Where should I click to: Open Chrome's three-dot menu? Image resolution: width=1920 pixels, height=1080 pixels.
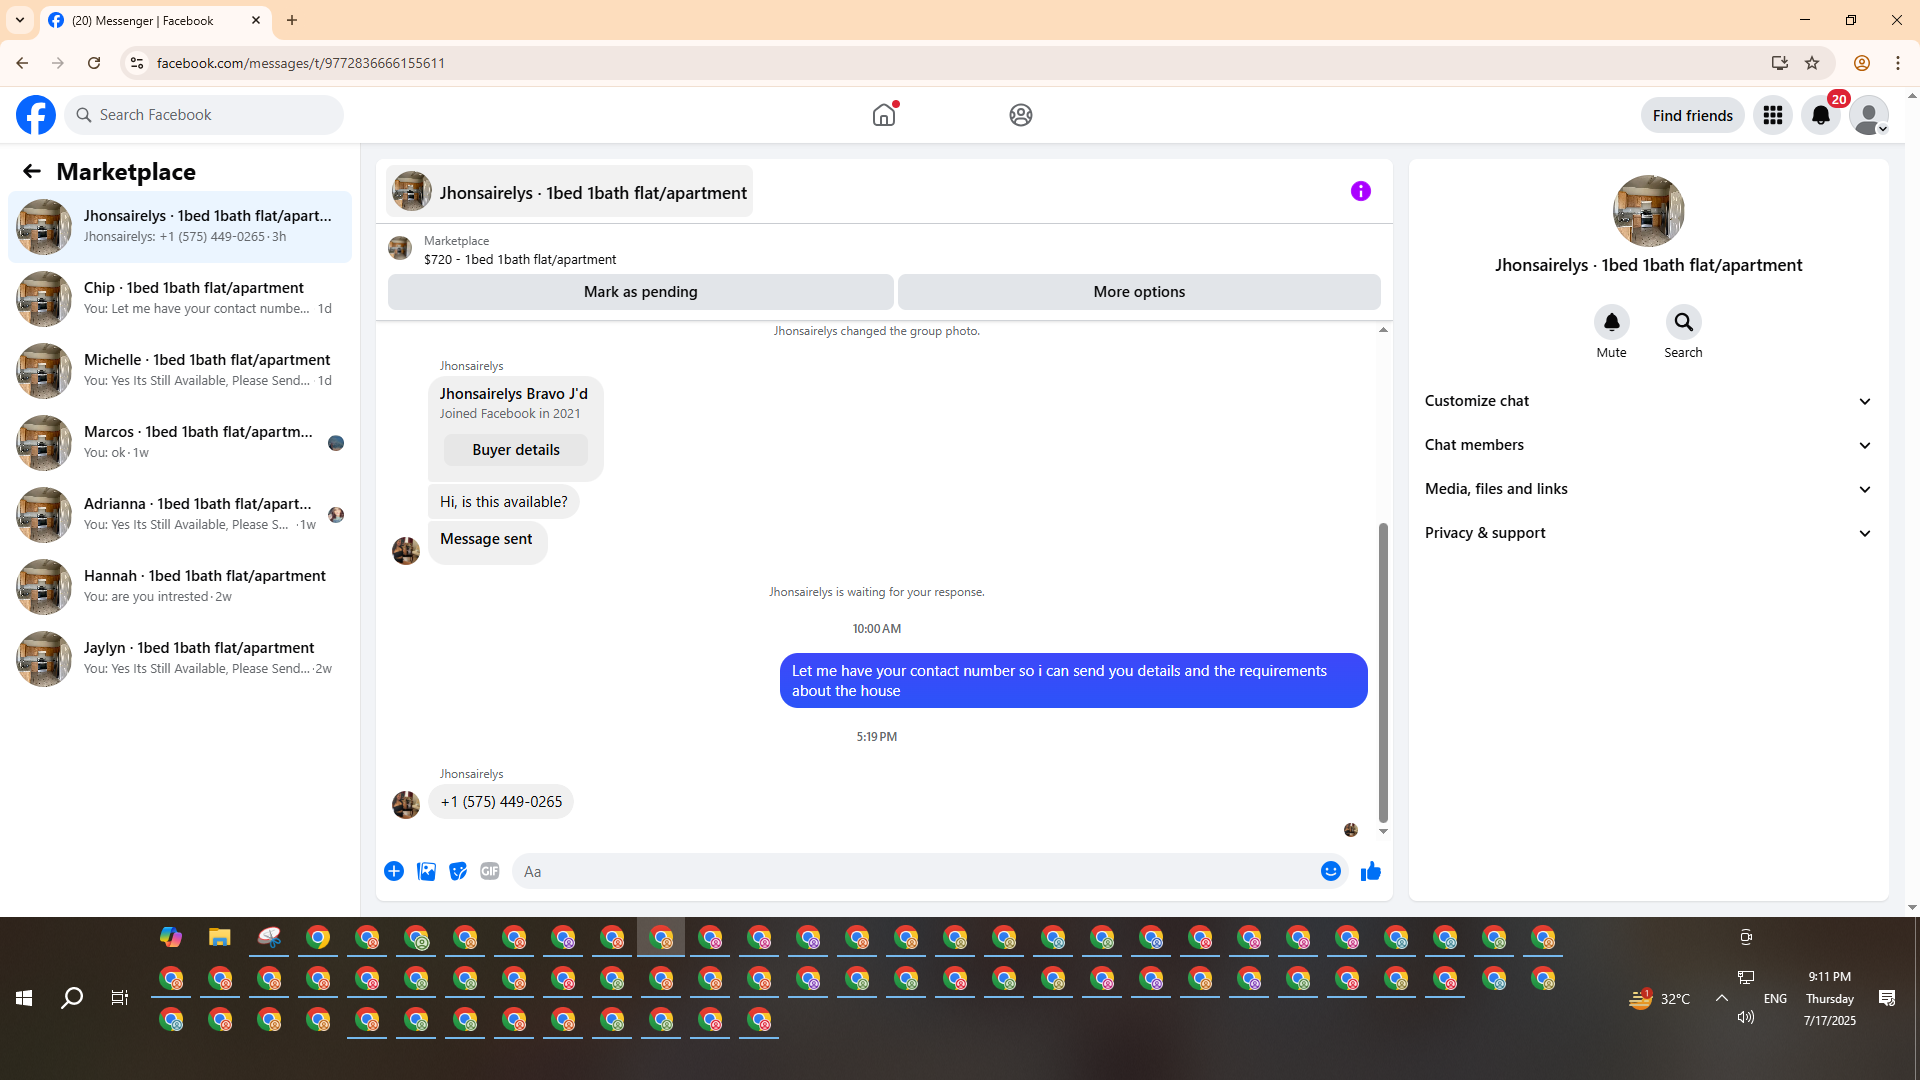1898,63
